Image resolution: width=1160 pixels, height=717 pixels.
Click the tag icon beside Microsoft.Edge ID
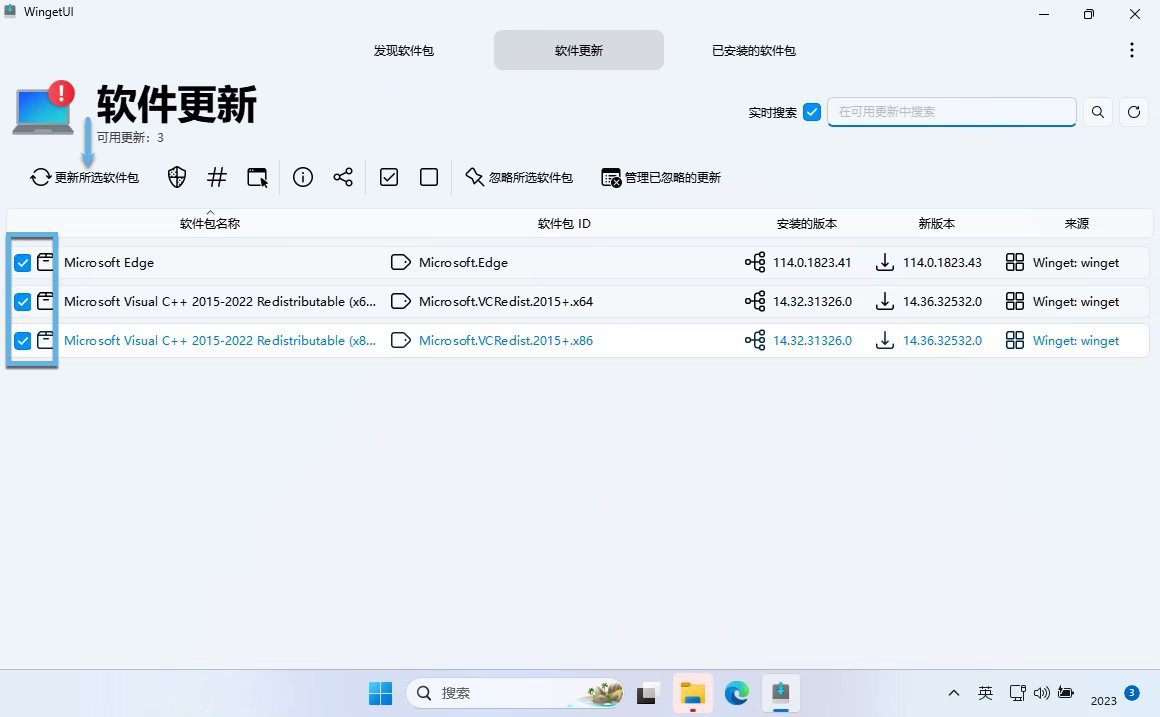[x=401, y=262]
